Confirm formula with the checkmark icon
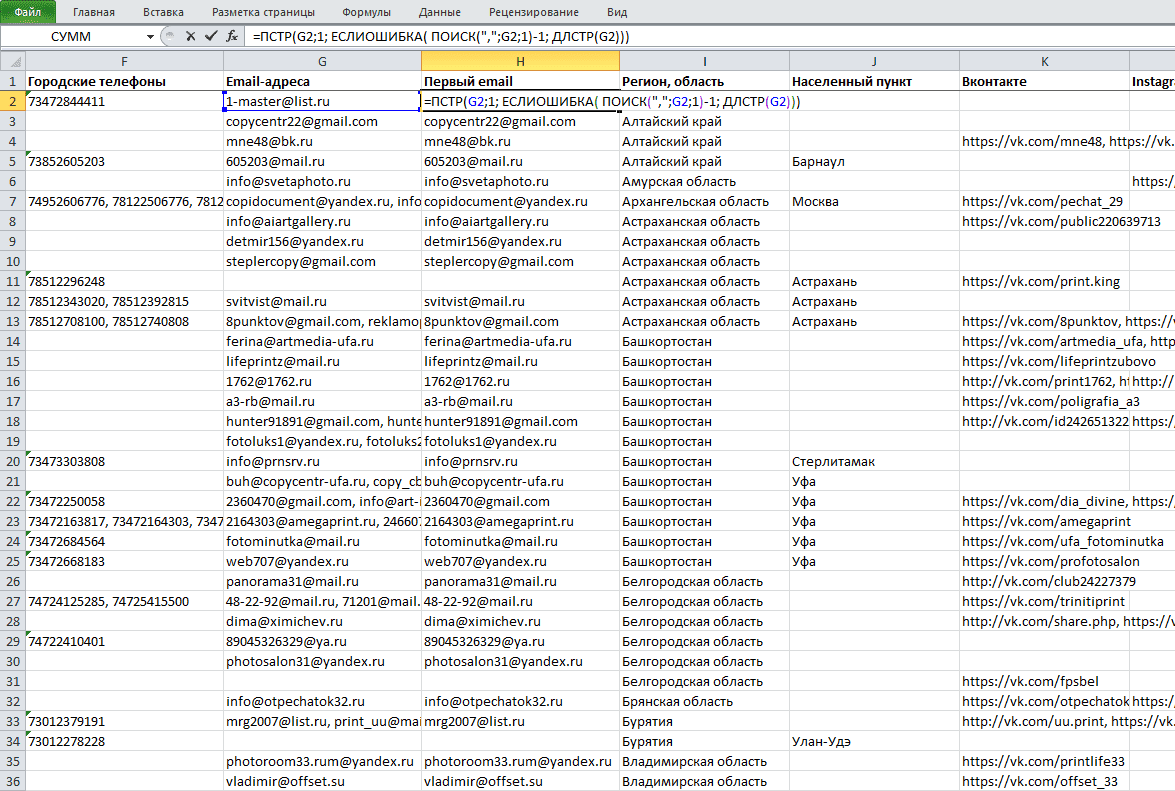This screenshot has width=1175, height=791. coord(211,36)
